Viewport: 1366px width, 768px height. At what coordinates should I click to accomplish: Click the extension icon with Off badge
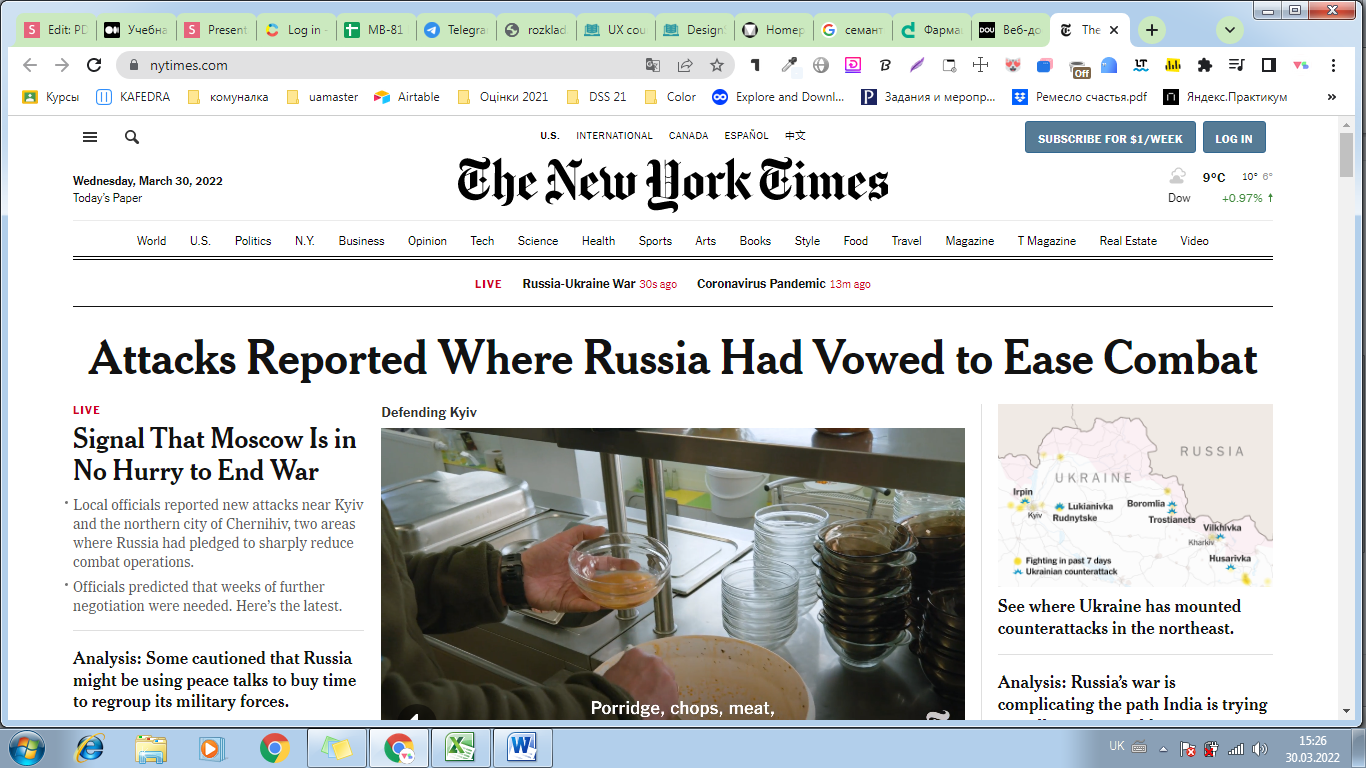pyautogui.click(x=1078, y=67)
